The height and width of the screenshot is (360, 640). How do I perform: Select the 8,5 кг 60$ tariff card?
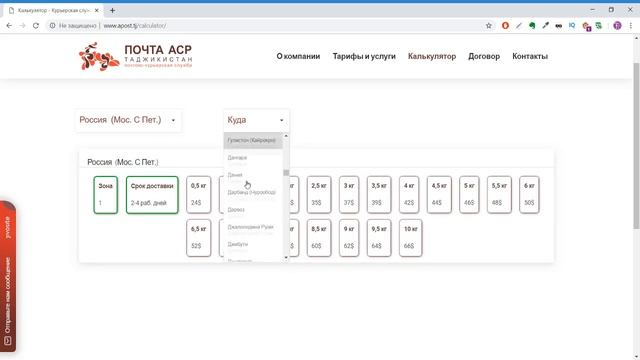tap(319, 238)
